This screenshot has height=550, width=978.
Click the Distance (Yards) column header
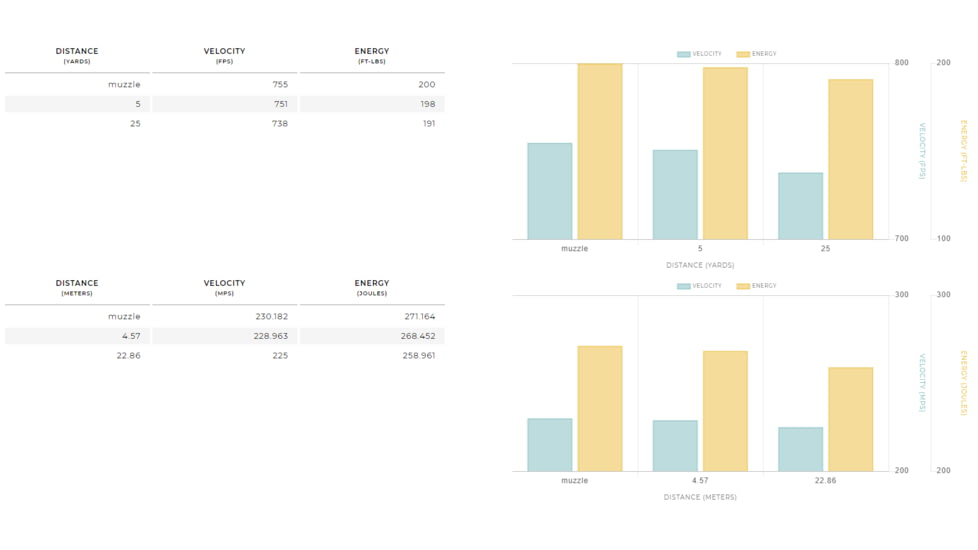(77, 55)
